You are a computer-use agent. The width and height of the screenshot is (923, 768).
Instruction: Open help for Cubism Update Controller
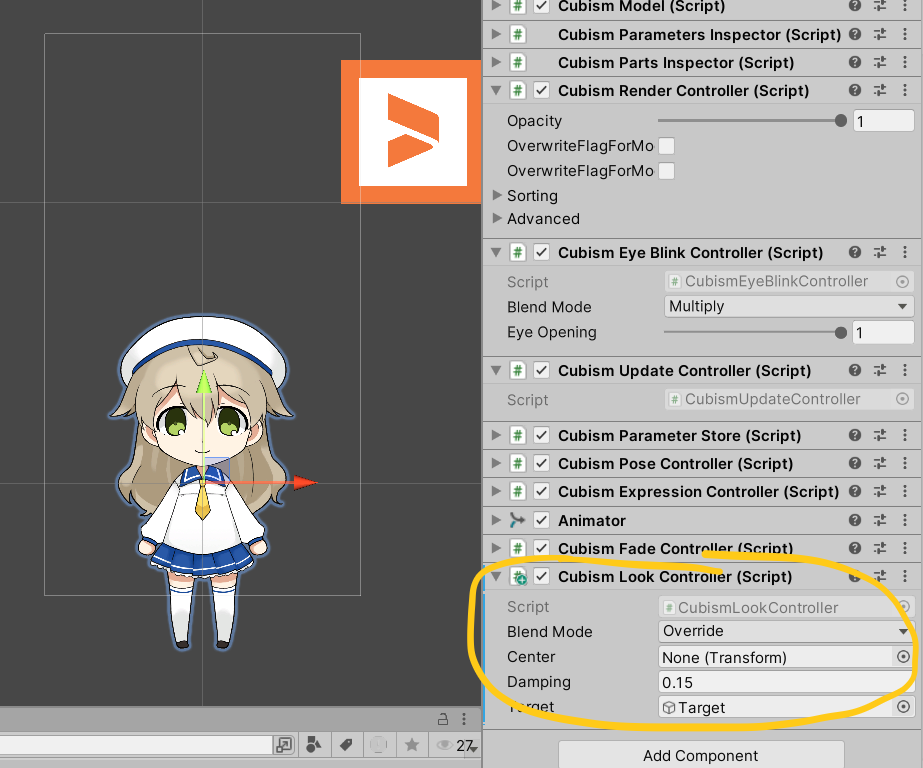(x=855, y=370)
